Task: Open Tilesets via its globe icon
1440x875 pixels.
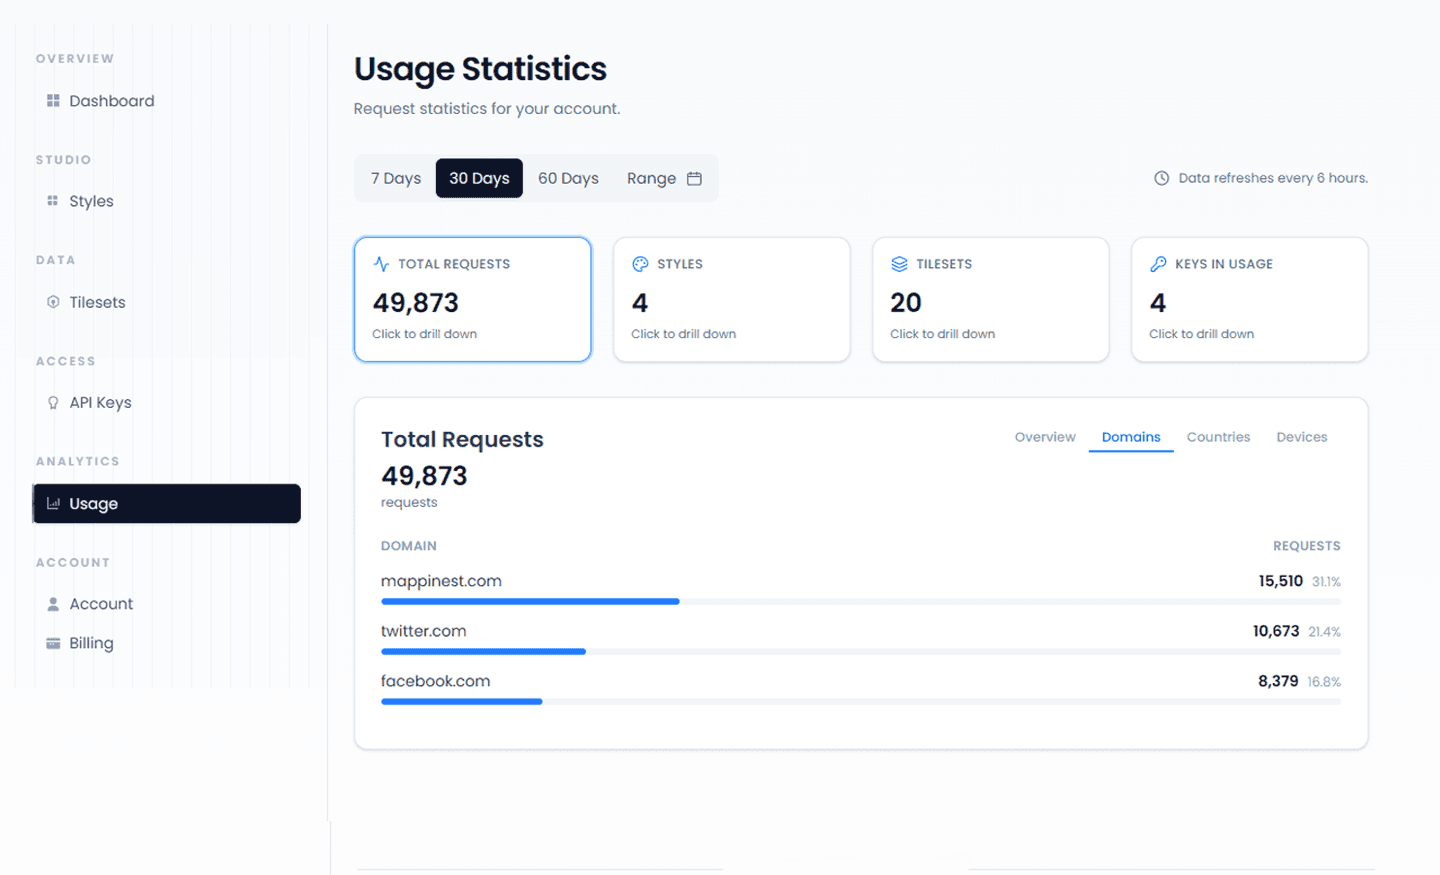Action: point(52,302)
